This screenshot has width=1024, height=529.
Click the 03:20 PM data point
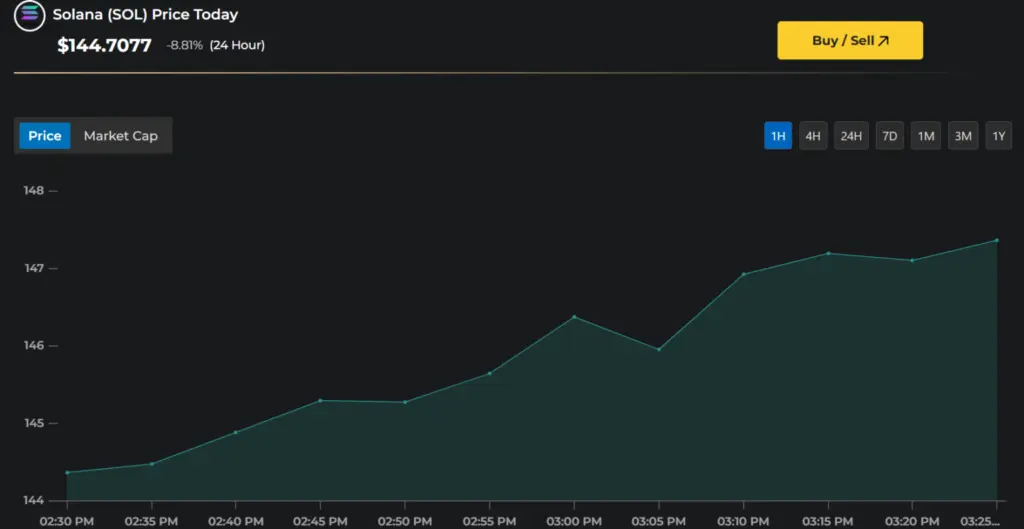(912, 260)
